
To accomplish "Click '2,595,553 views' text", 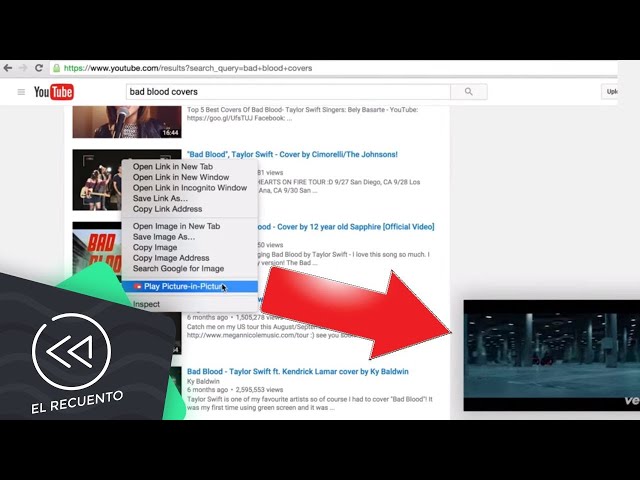I will coord(259,390).
